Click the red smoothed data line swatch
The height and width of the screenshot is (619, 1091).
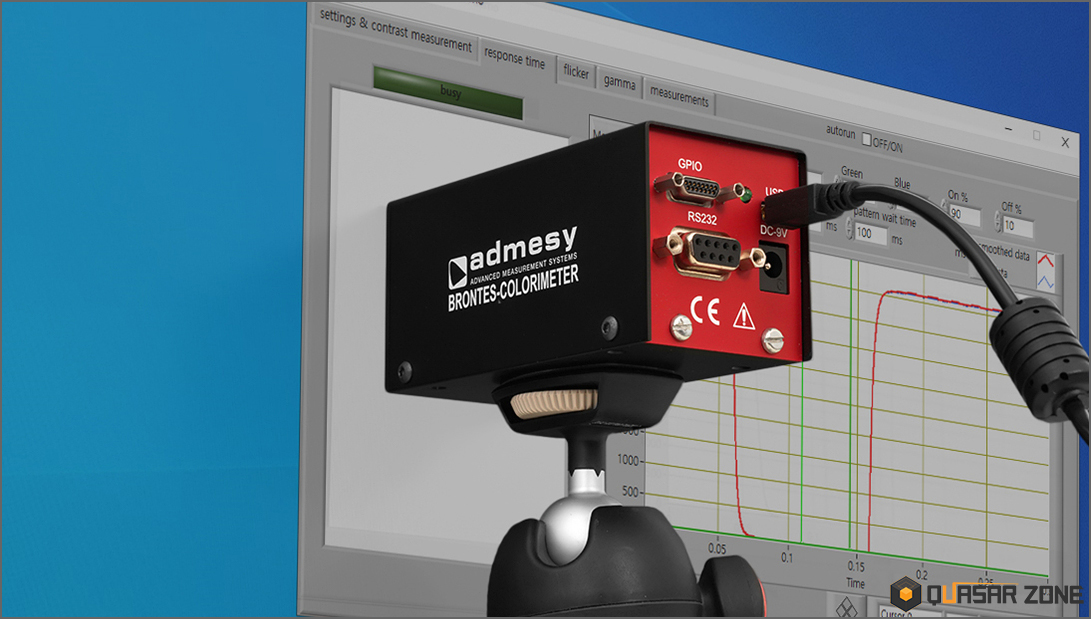pyautogui.click(x=1045, y=262)
